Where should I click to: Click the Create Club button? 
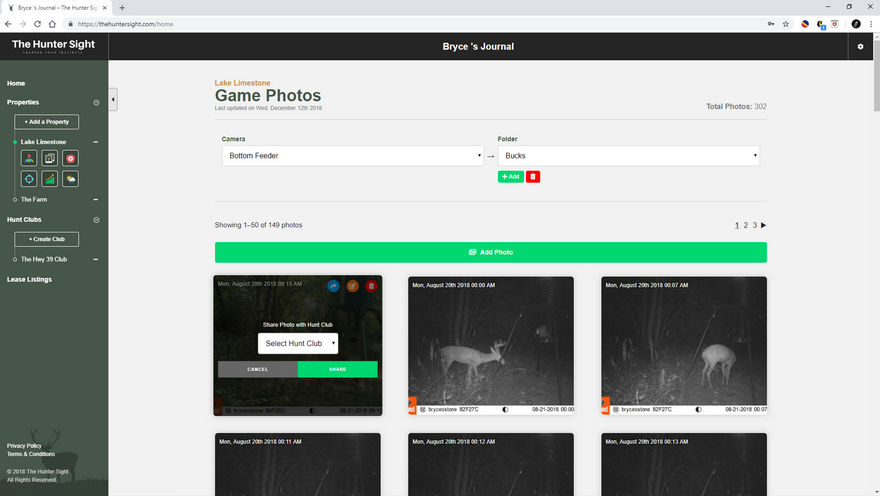pyautogui.click(x=47, y=239)
